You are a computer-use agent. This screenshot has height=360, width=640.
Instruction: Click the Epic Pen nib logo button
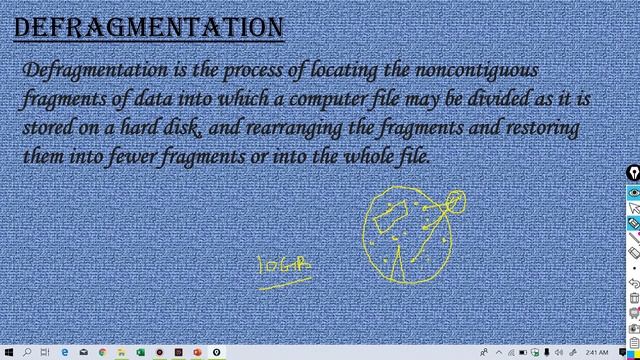(x=633, y=173)
